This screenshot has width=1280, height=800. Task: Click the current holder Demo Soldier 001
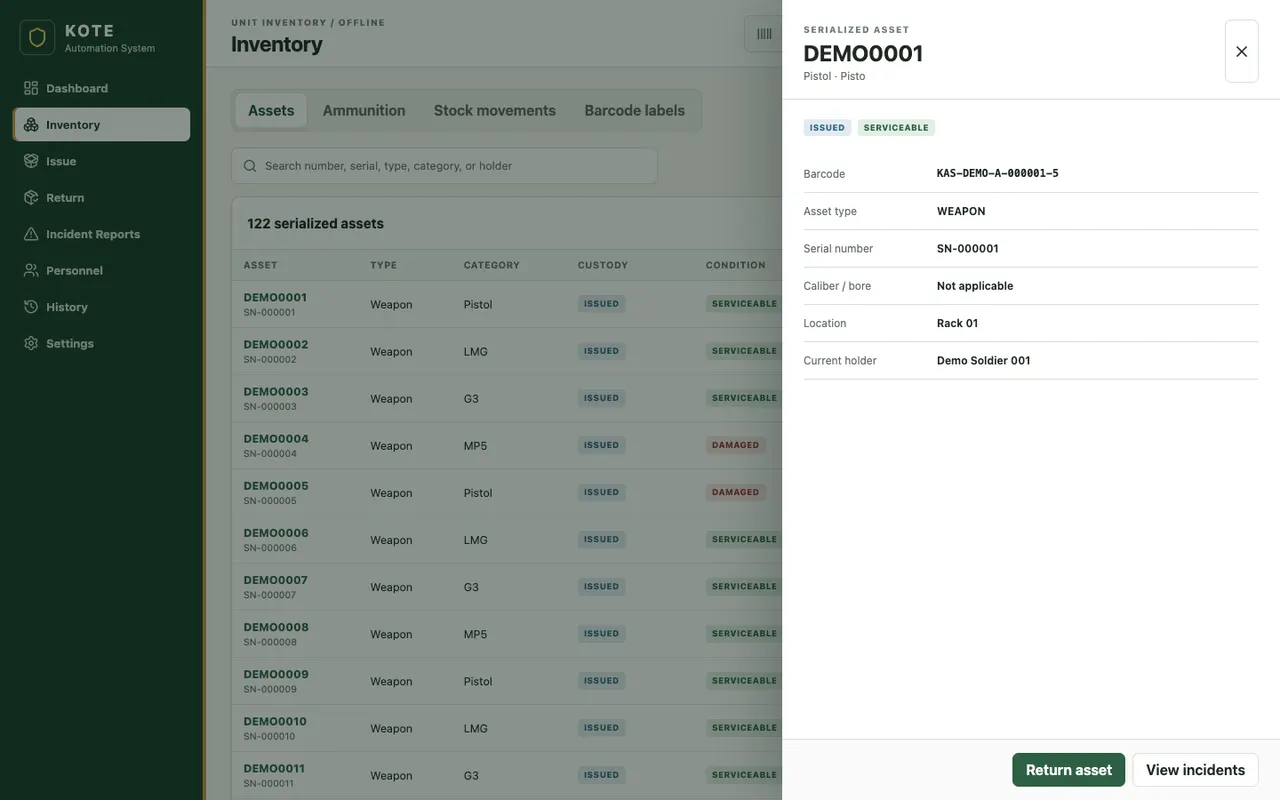click(983, 360)
